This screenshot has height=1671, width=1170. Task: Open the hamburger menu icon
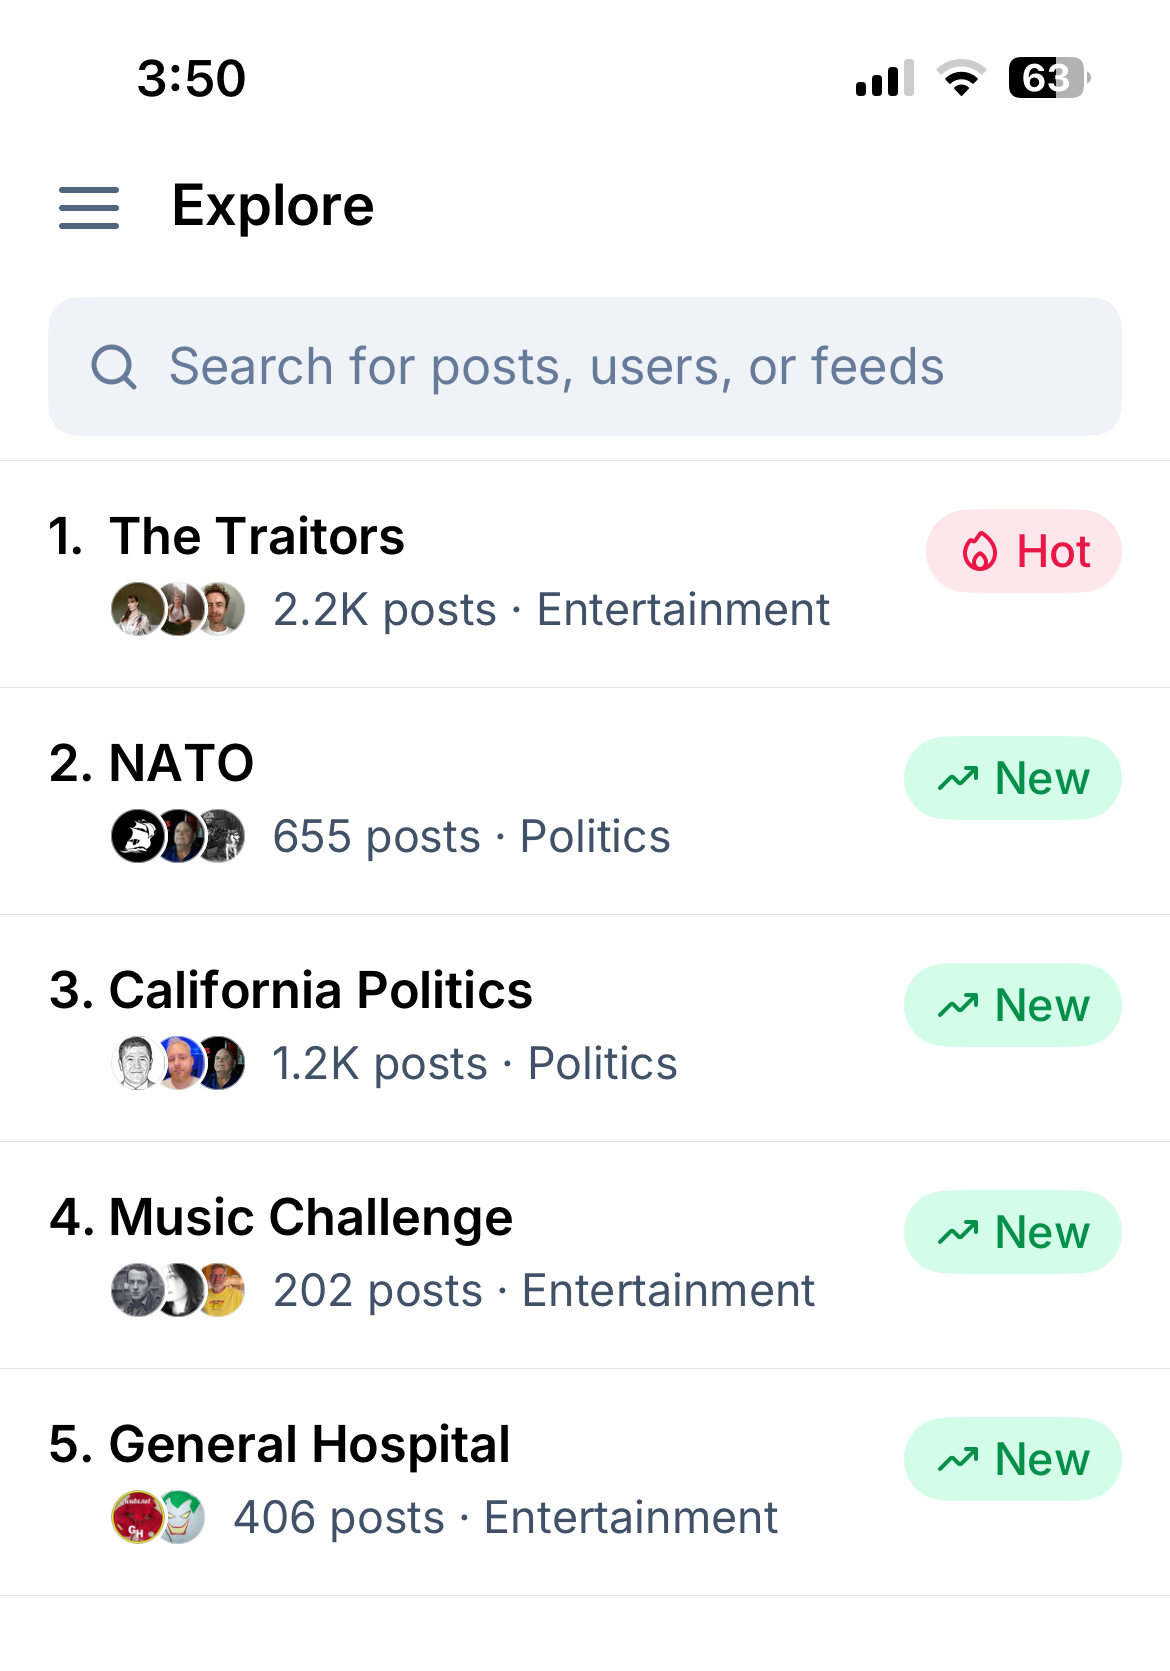tap(89, 208)
